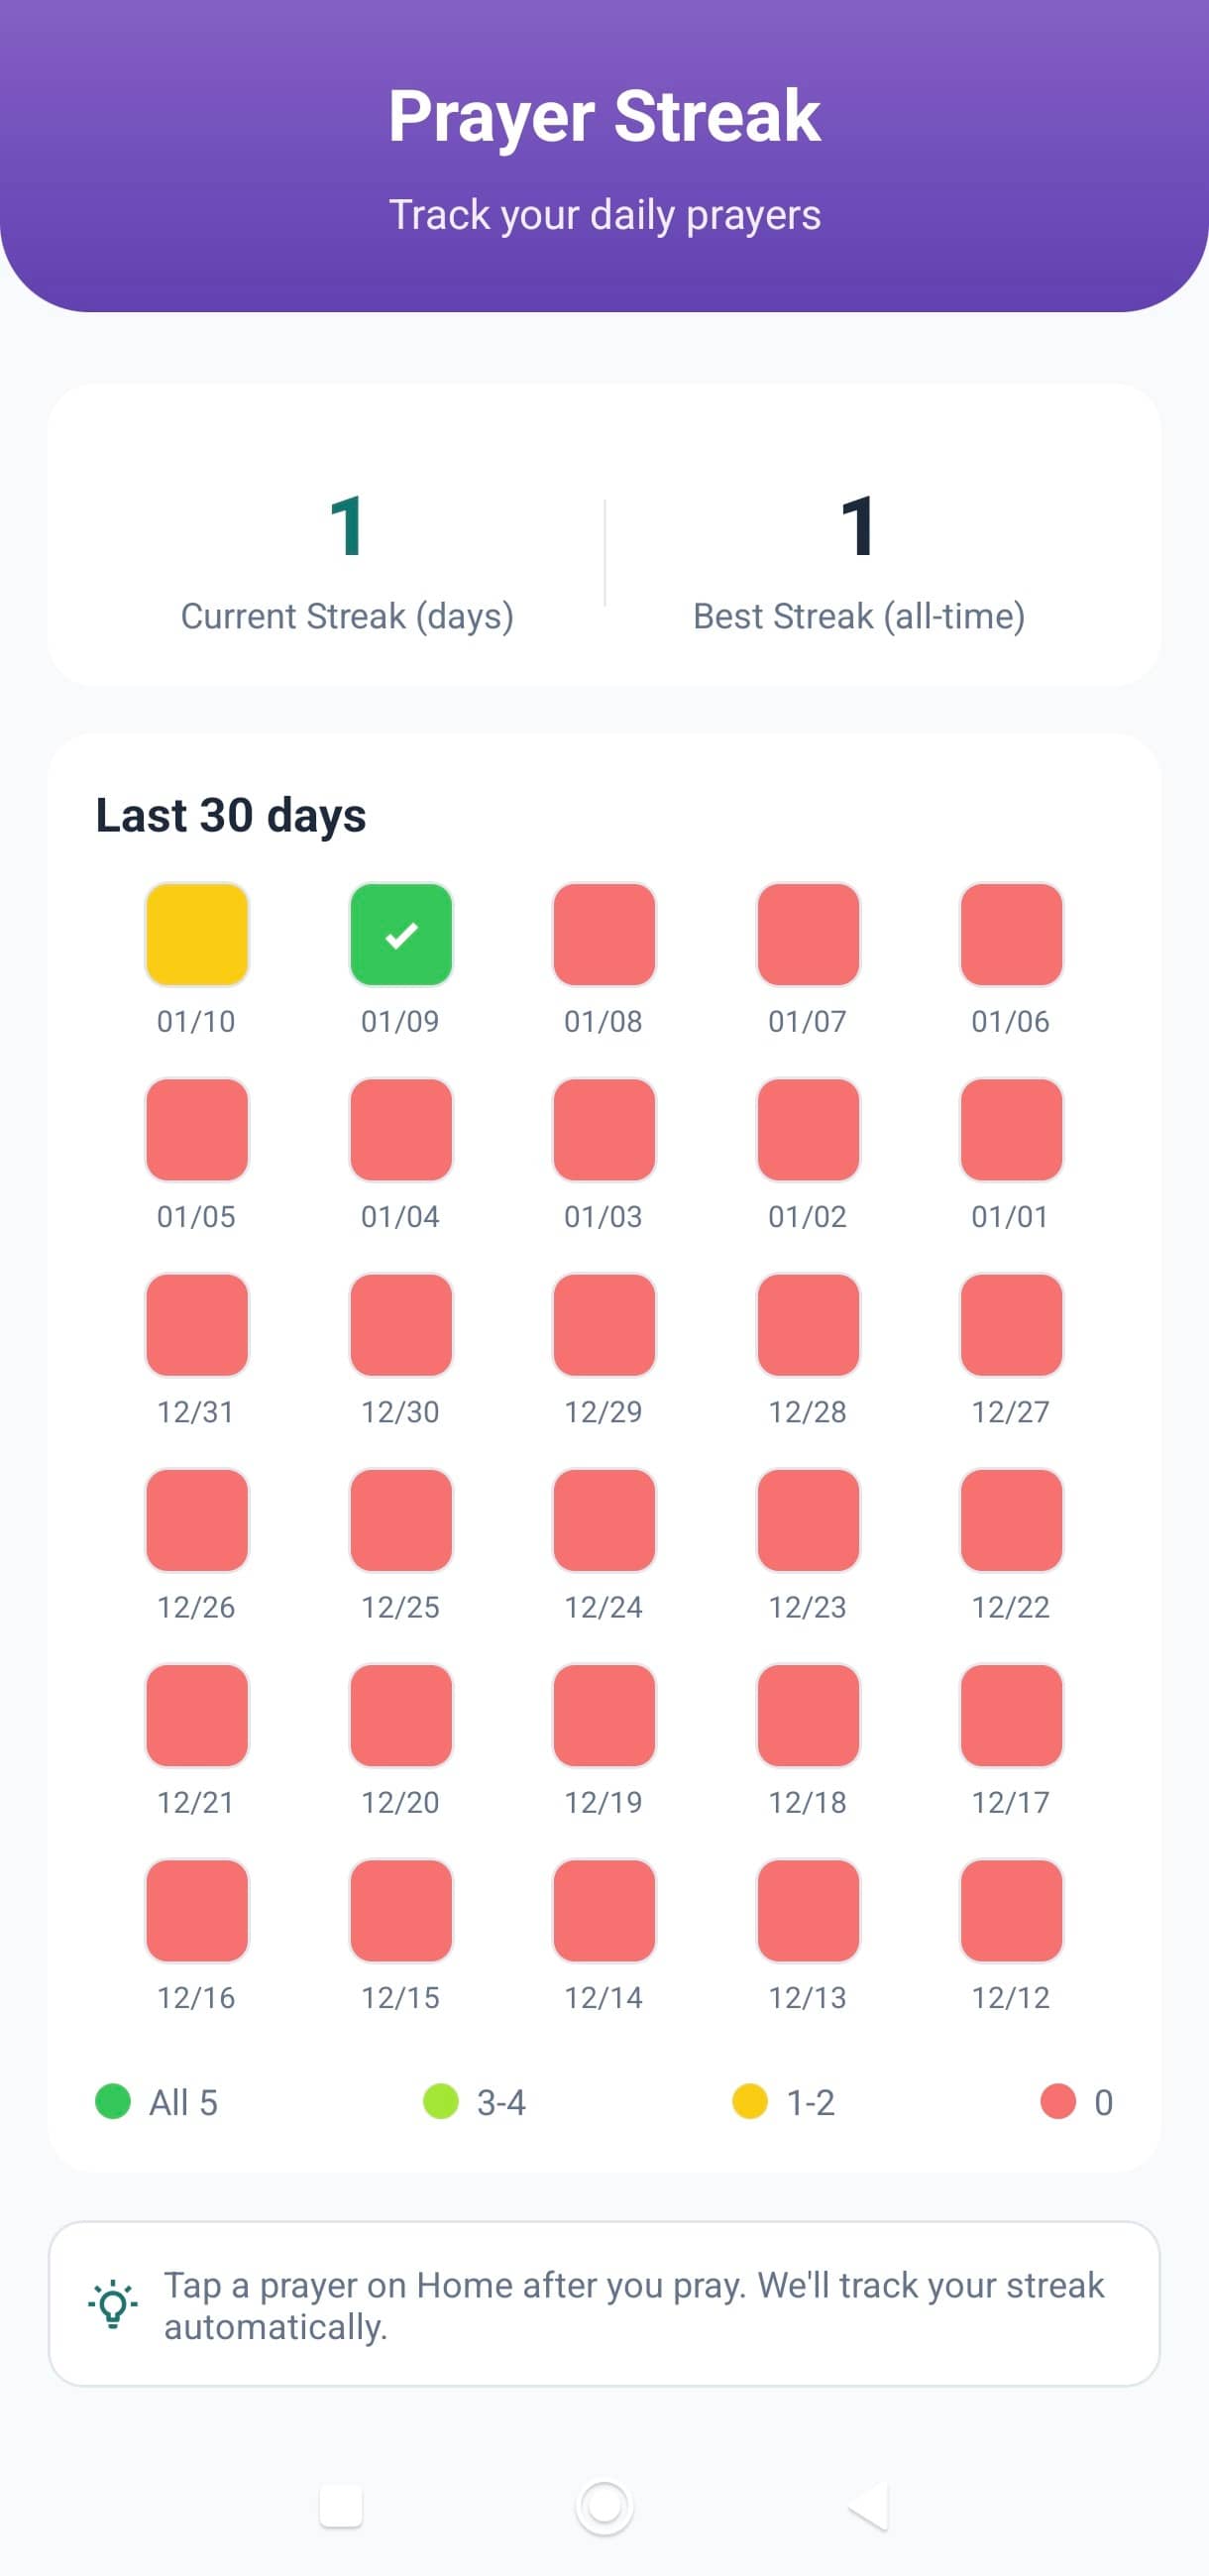The width and height of the screenshot is (1209, 2576).
Task: Tap the 12/12 date label
Action: point(1011,1997)
